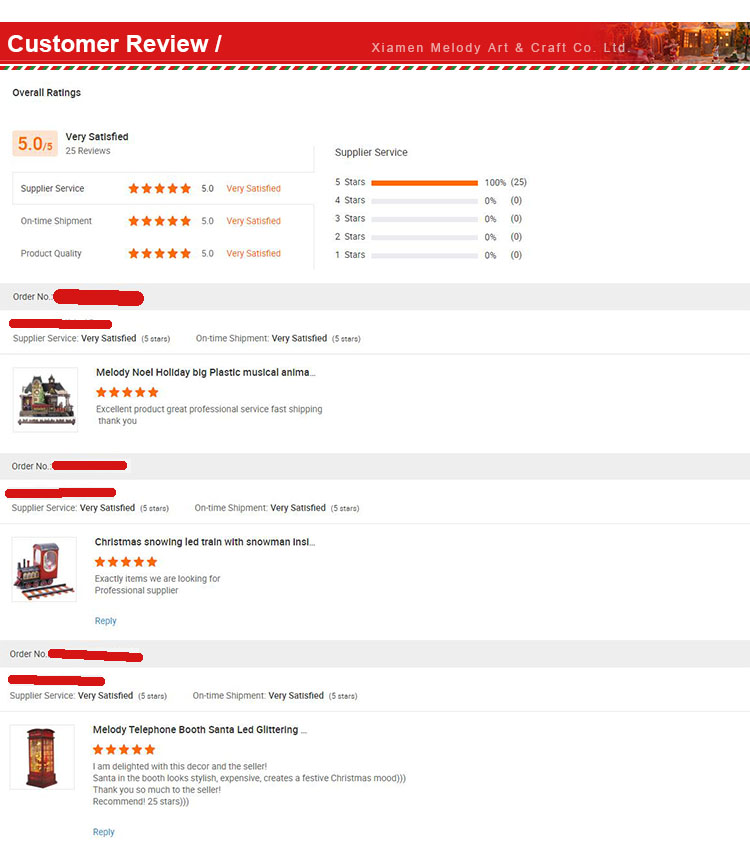750x852 pixels.
Task: Click the Product Quality star rating
Action: (159, 254)
